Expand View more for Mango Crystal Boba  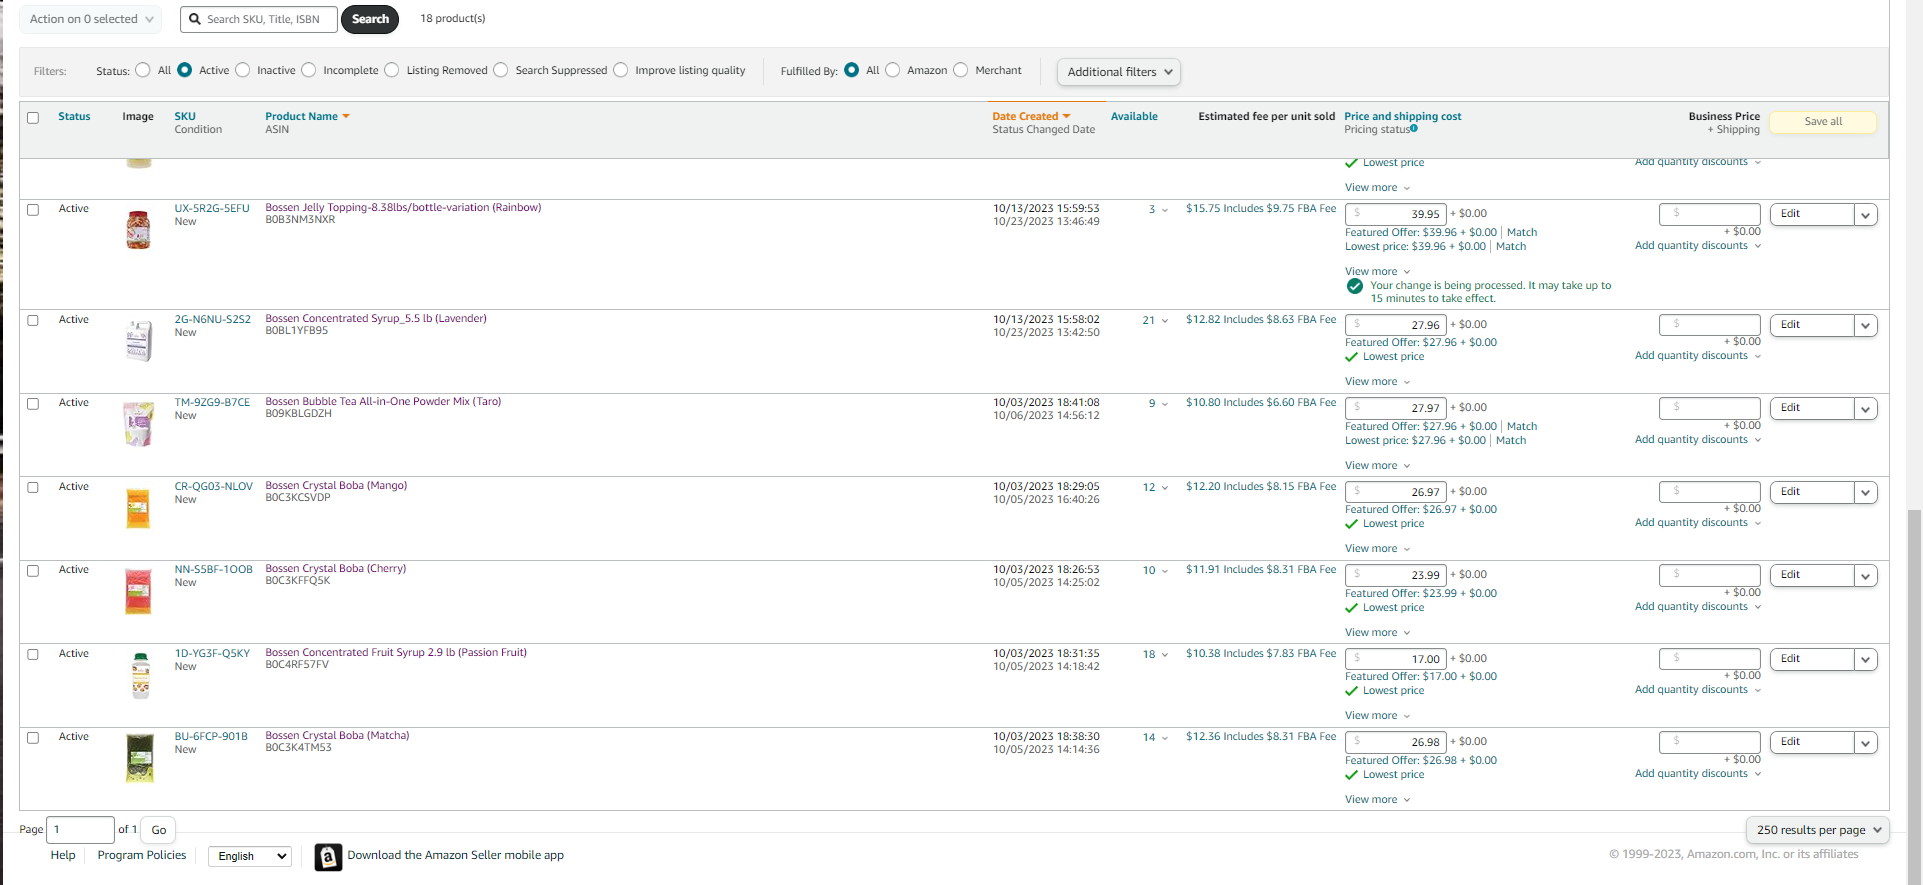1377,549
